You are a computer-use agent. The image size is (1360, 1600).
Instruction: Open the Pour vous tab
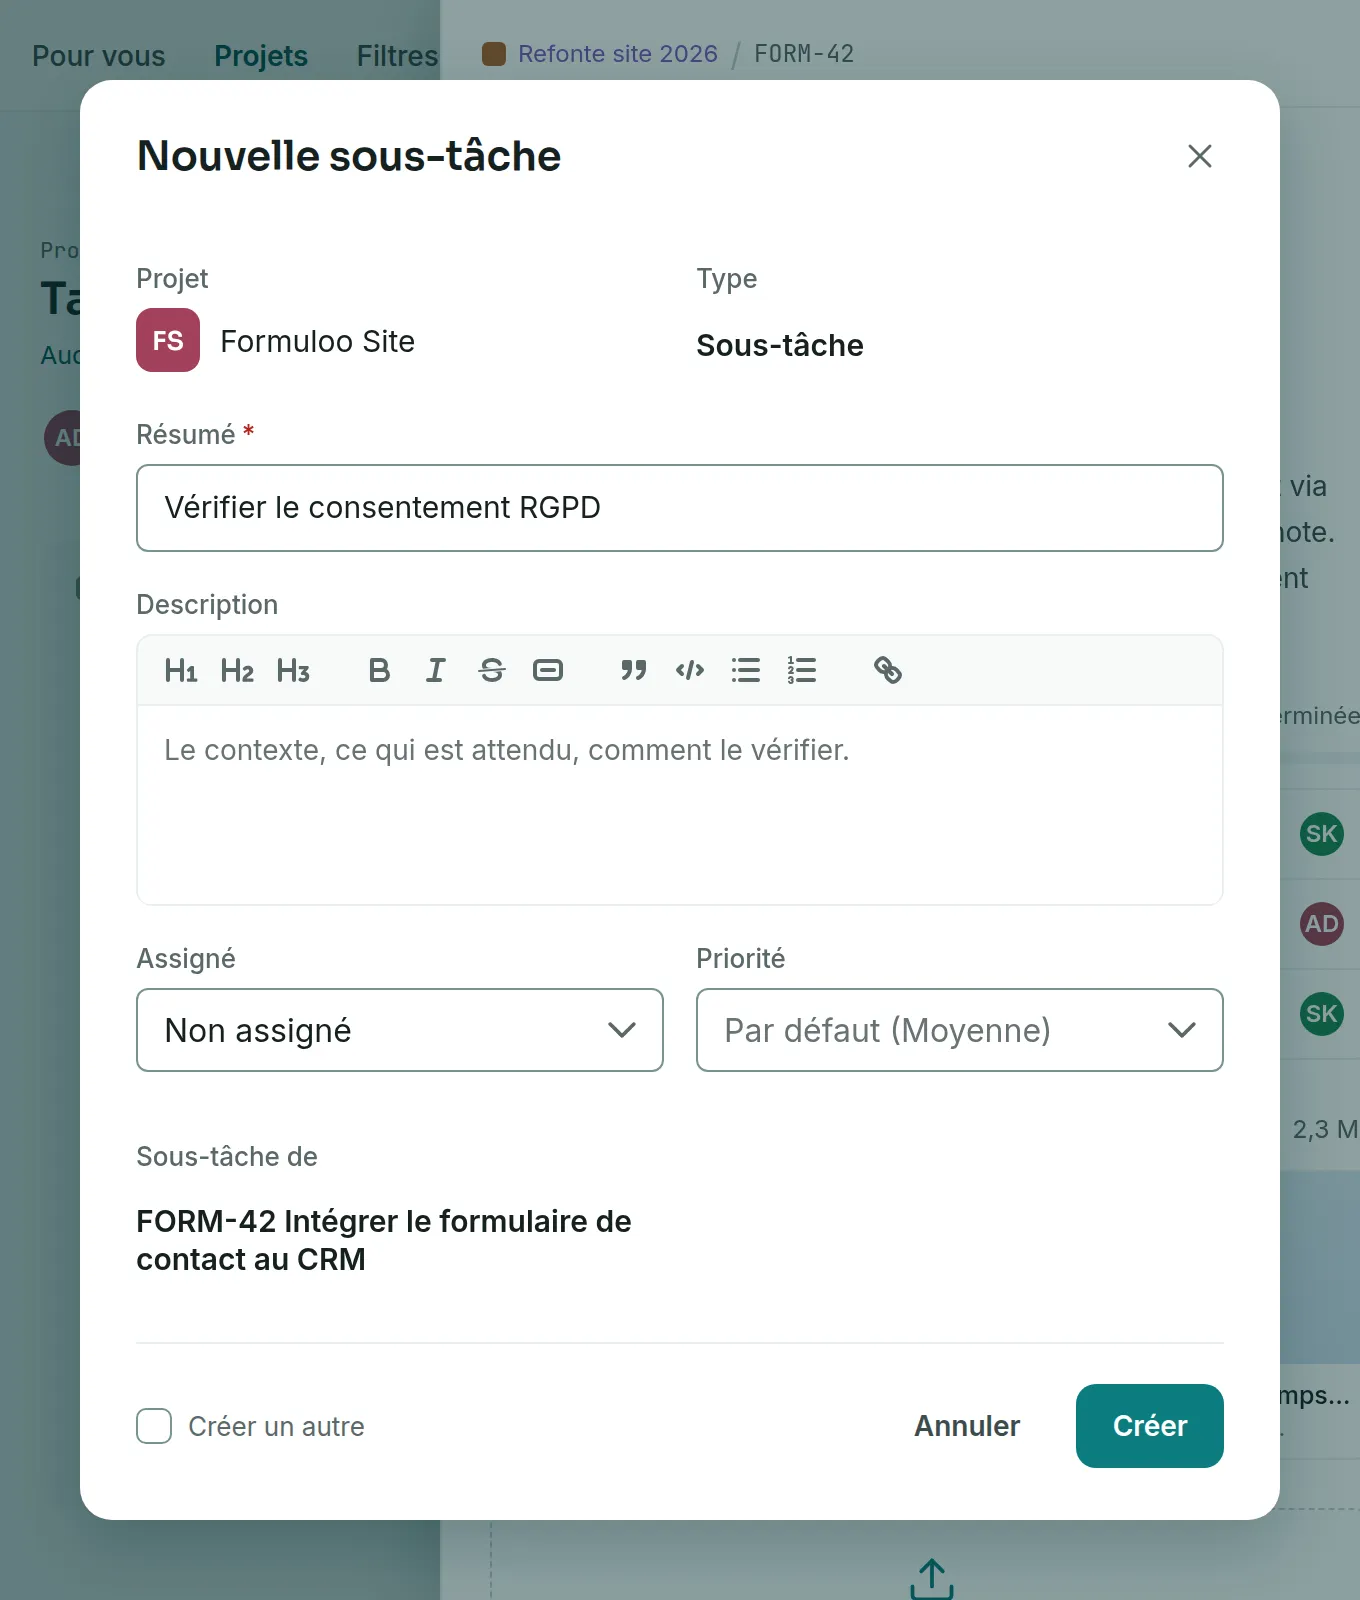coord(99,56)
